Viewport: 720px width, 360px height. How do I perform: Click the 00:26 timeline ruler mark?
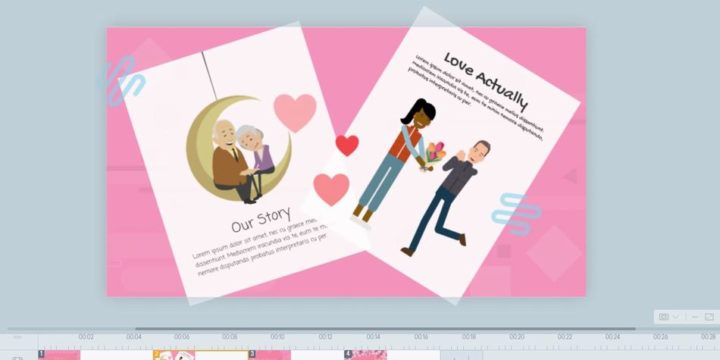(660, 337)
